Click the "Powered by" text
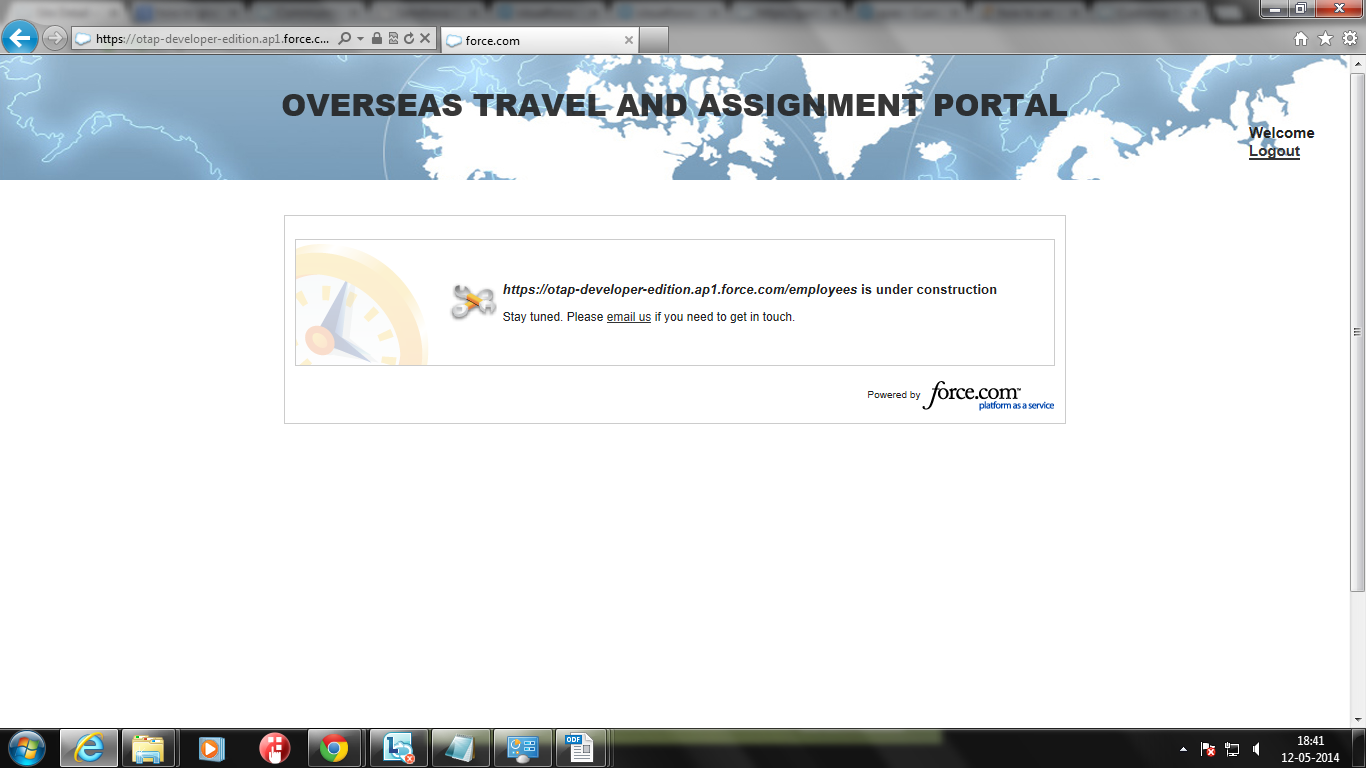The image size is (1366, 768). tap(894, 395)
